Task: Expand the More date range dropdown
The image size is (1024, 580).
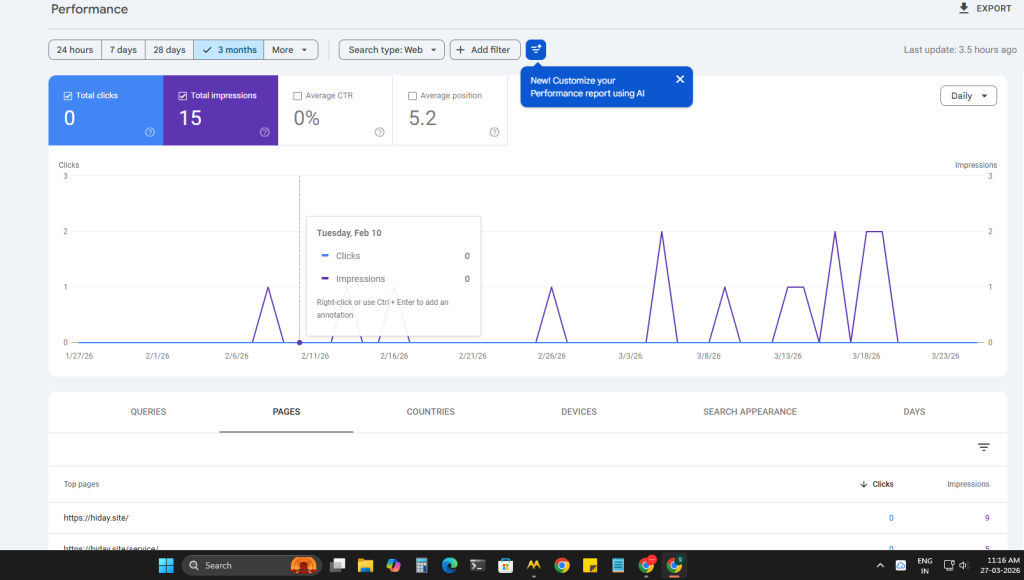Action: pyautogui.click(x=291, y=50)
